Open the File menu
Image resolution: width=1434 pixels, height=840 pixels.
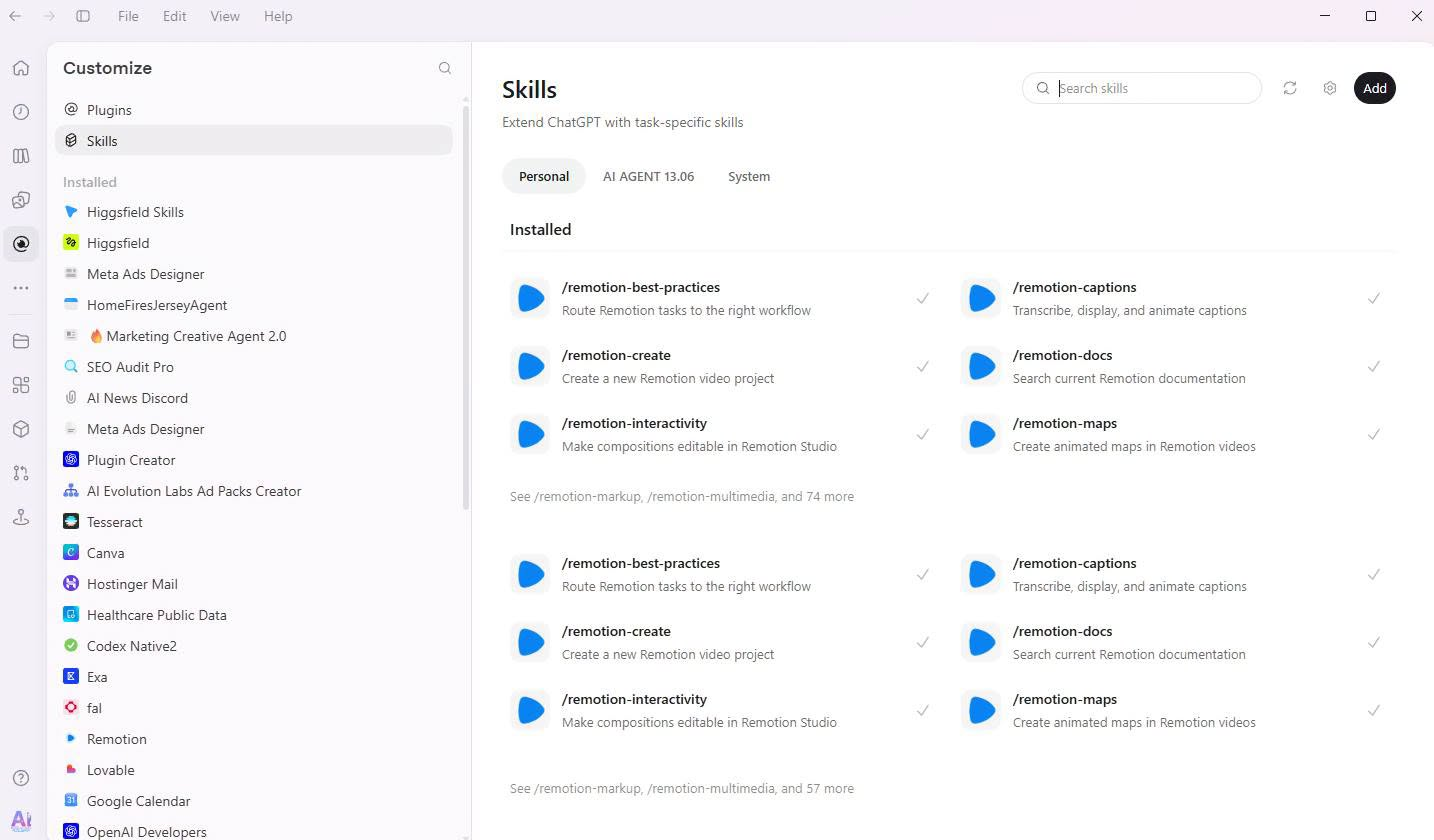pyautogui.click(x=128, y=16)
